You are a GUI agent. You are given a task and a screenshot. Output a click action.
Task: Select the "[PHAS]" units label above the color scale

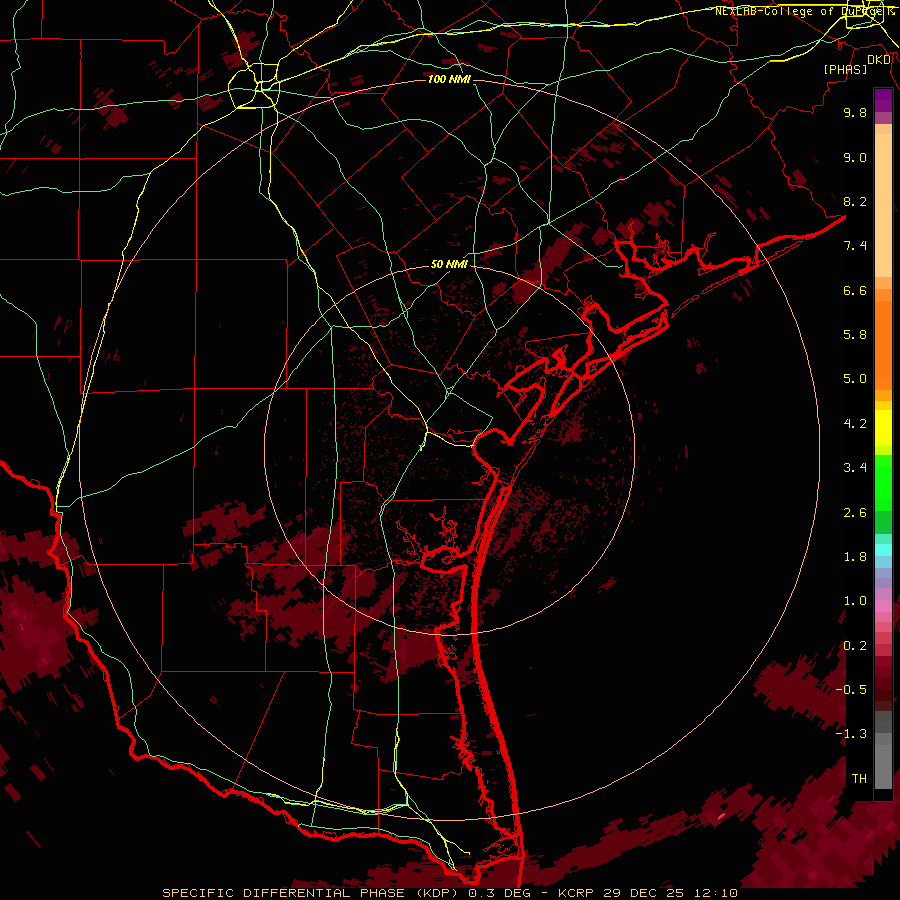pyautogui.click(x=845, y=69)
